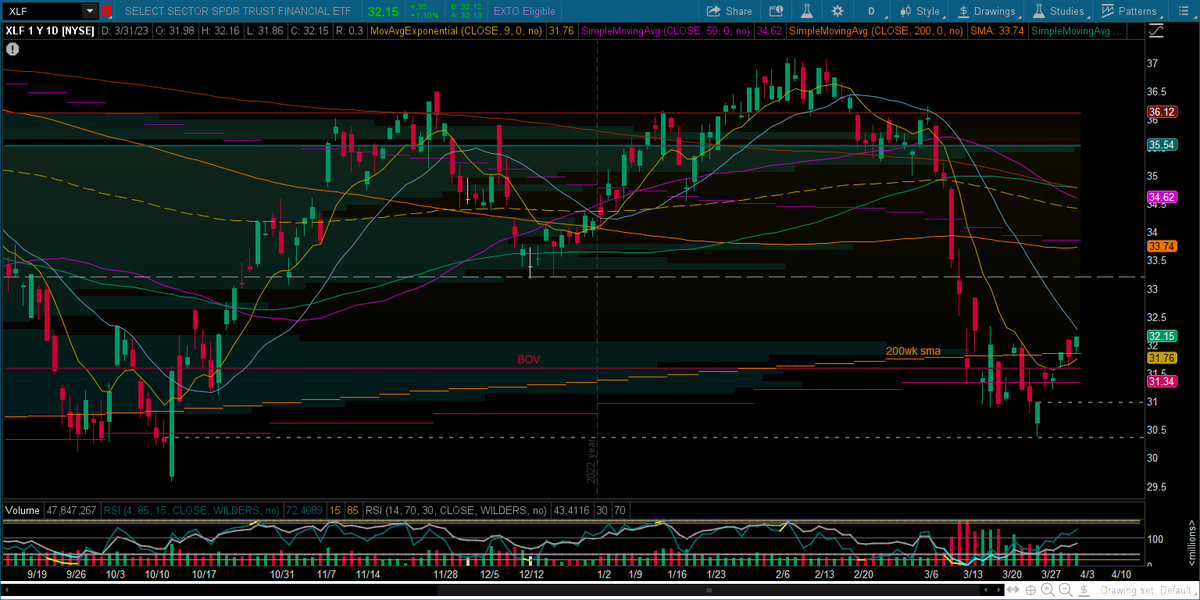This screenshot has height=600, width=1200.
Task: Click the 2022 year vertical marker label
Action: point(591,459)
